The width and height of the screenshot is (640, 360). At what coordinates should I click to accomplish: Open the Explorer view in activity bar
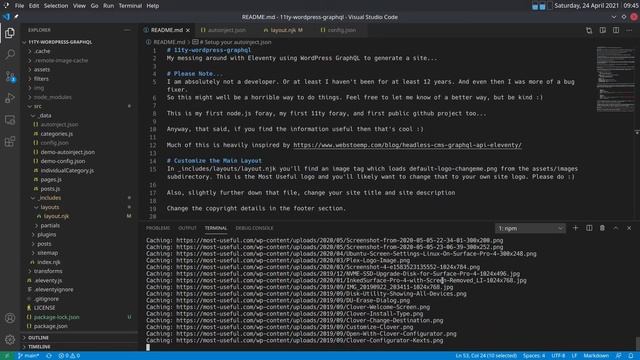tap(10, 33)
